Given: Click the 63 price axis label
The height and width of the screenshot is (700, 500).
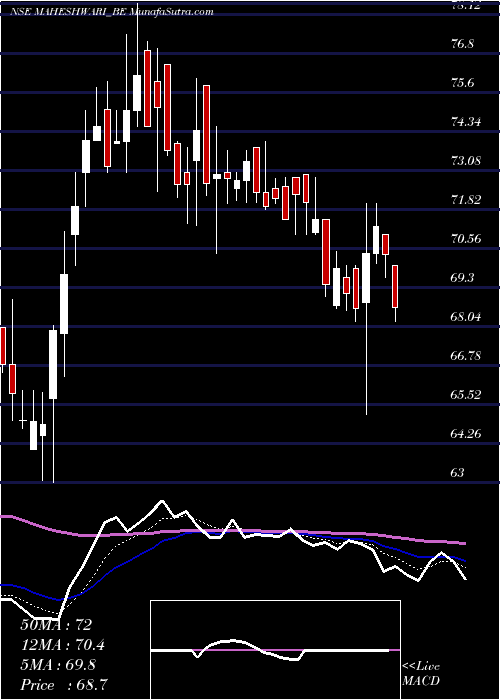Looking at the screenshot, I should pyautogui.click(x=458, y=472).
